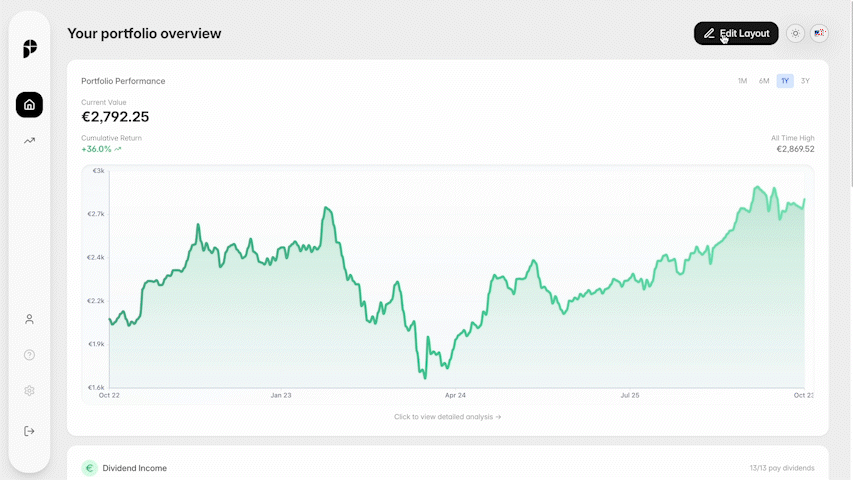This screenshot has height=480, width=854.
Task: Open the language flag selector
Action: pos(819,33)
